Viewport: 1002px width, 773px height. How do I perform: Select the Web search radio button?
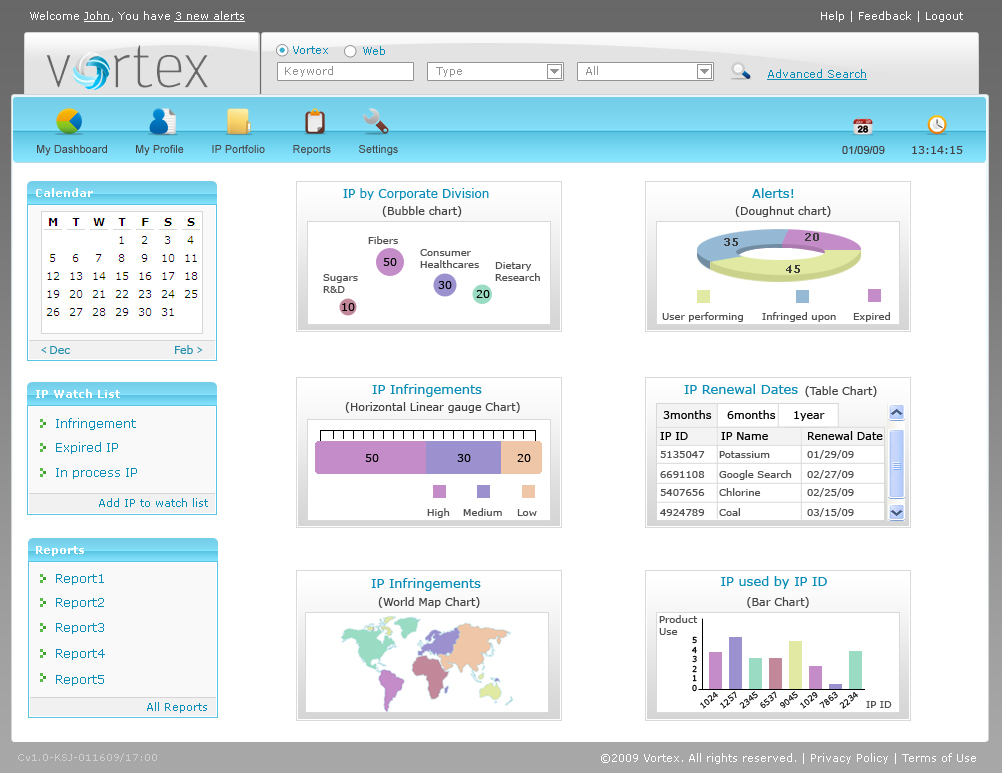click(x=350, y=50)
